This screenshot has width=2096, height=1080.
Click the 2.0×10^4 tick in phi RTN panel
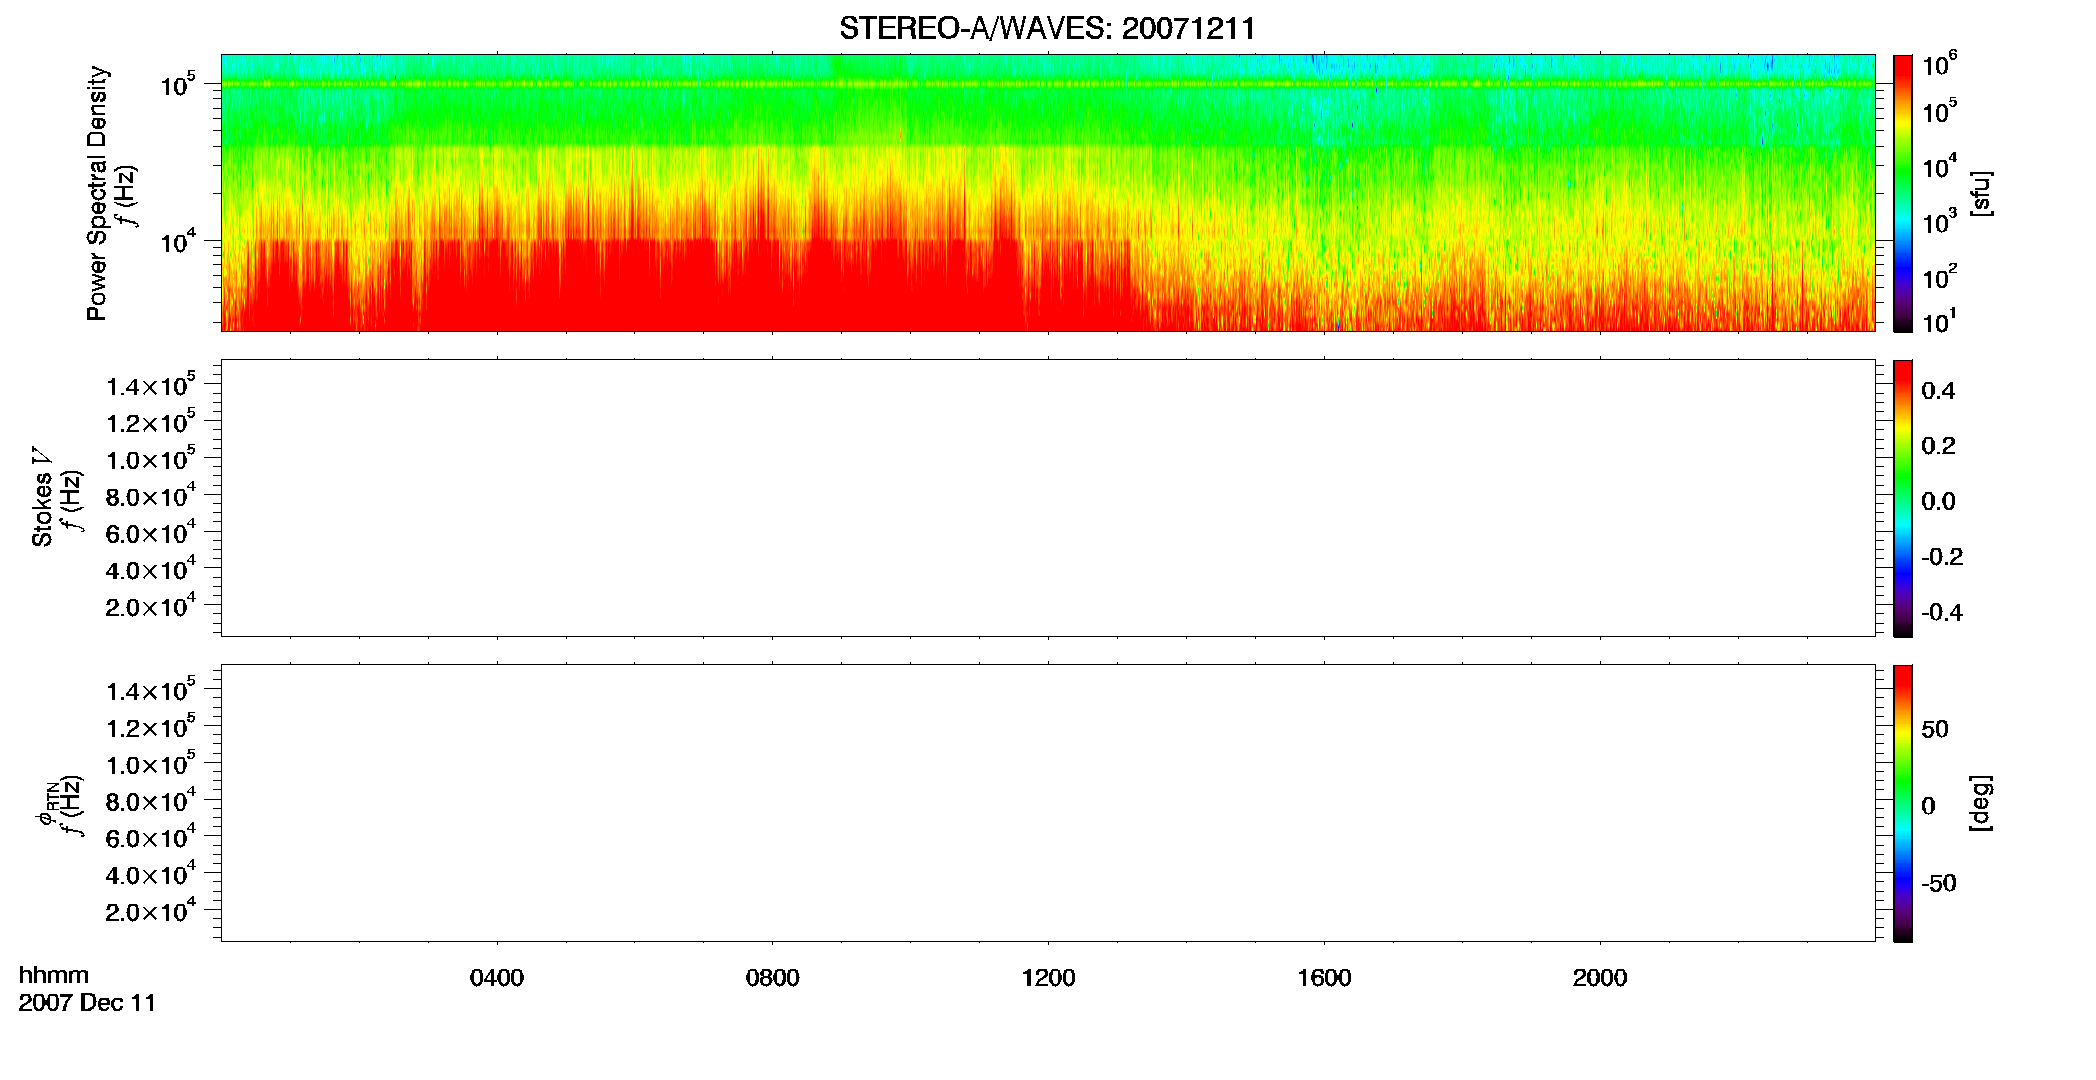pyautogui.click(x=151, y=911)
